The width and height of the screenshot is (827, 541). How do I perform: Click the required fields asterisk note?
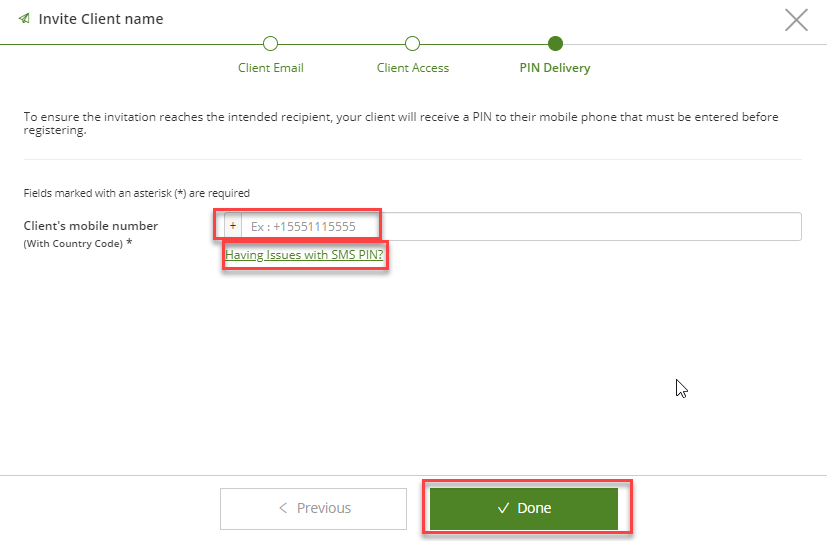tap(137, 193)
